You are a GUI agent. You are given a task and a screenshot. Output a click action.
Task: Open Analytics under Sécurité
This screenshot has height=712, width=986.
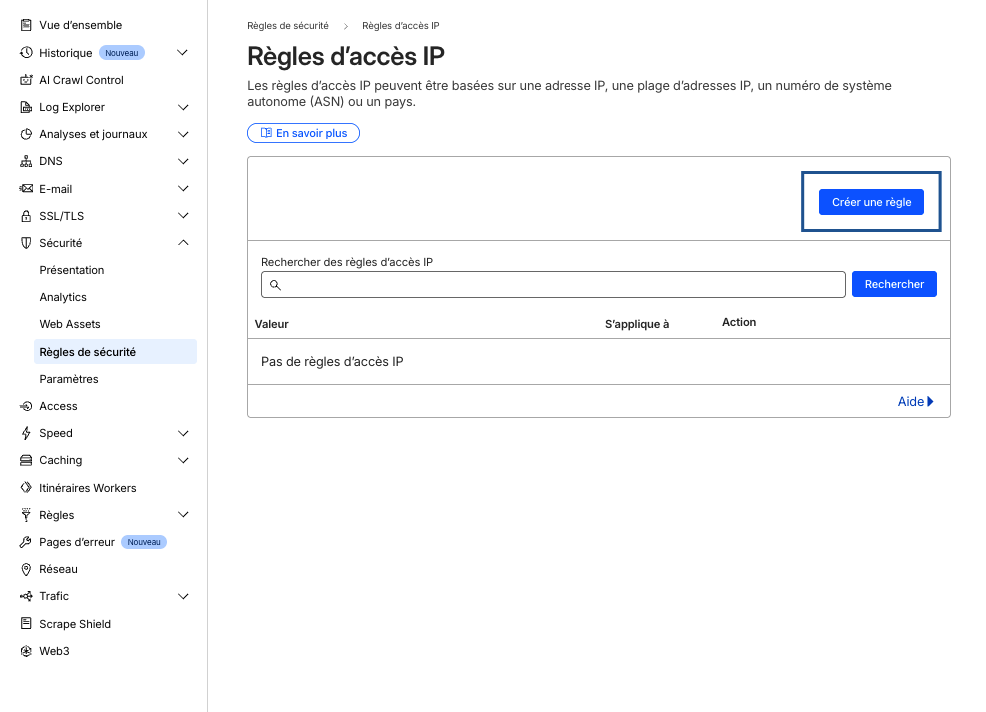click(63, 297)
